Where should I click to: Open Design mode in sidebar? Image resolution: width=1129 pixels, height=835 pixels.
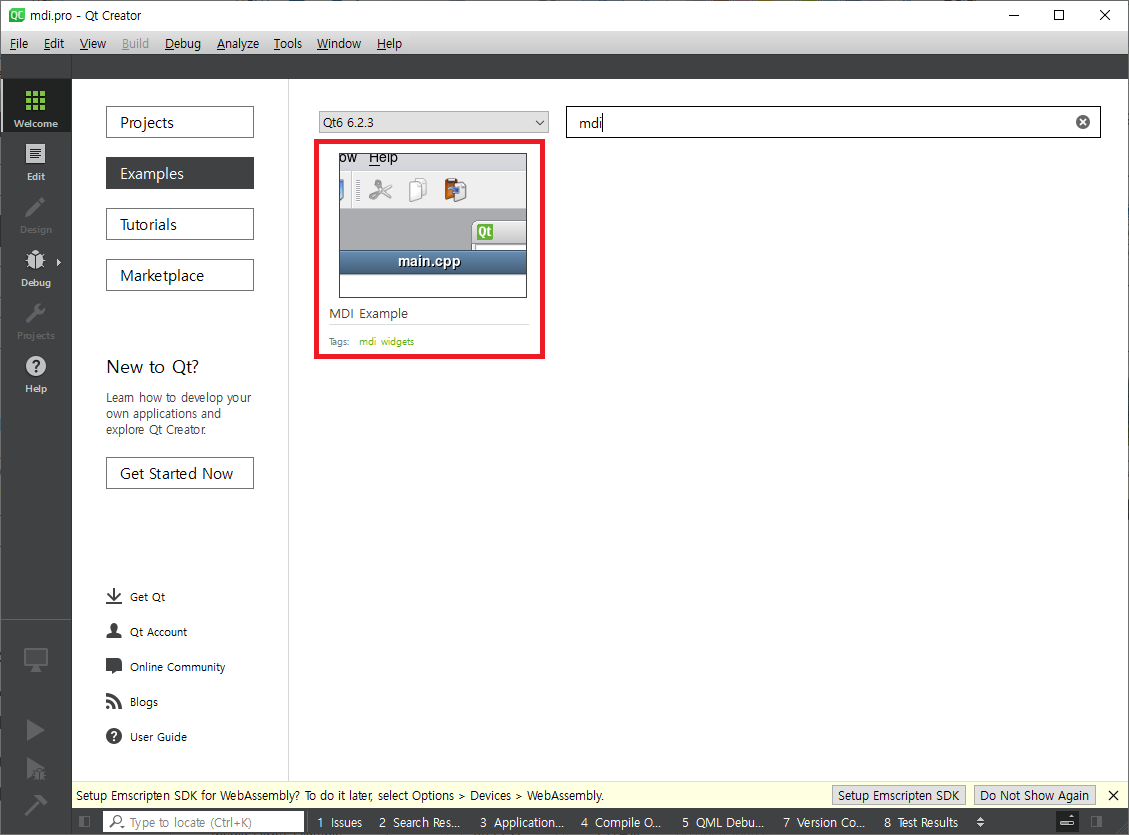pyautogui.click(x=35, y=213)
